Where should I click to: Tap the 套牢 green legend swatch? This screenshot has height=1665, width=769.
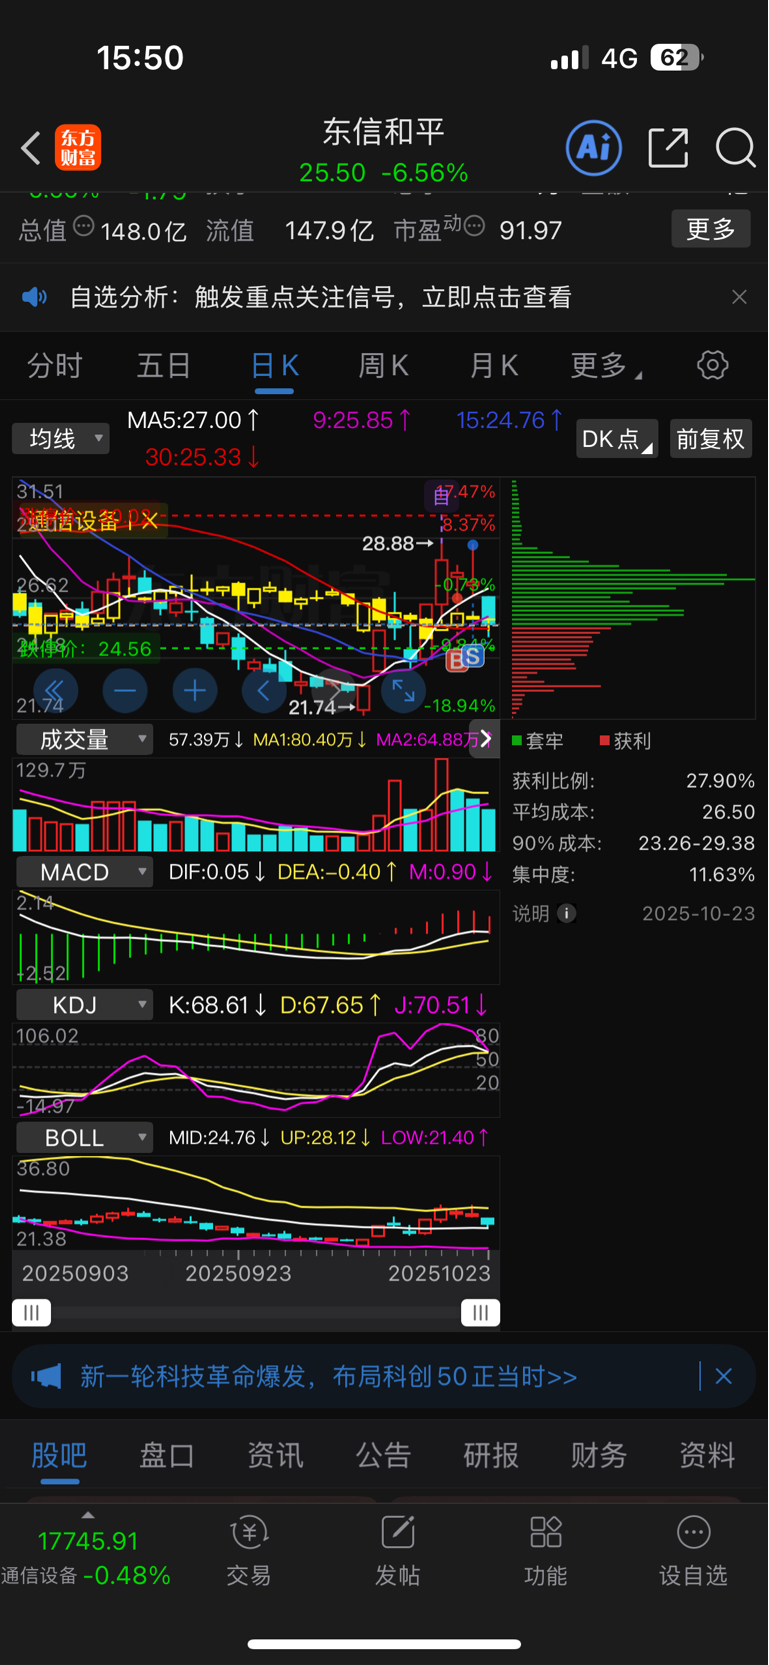[x=517, y=741]
